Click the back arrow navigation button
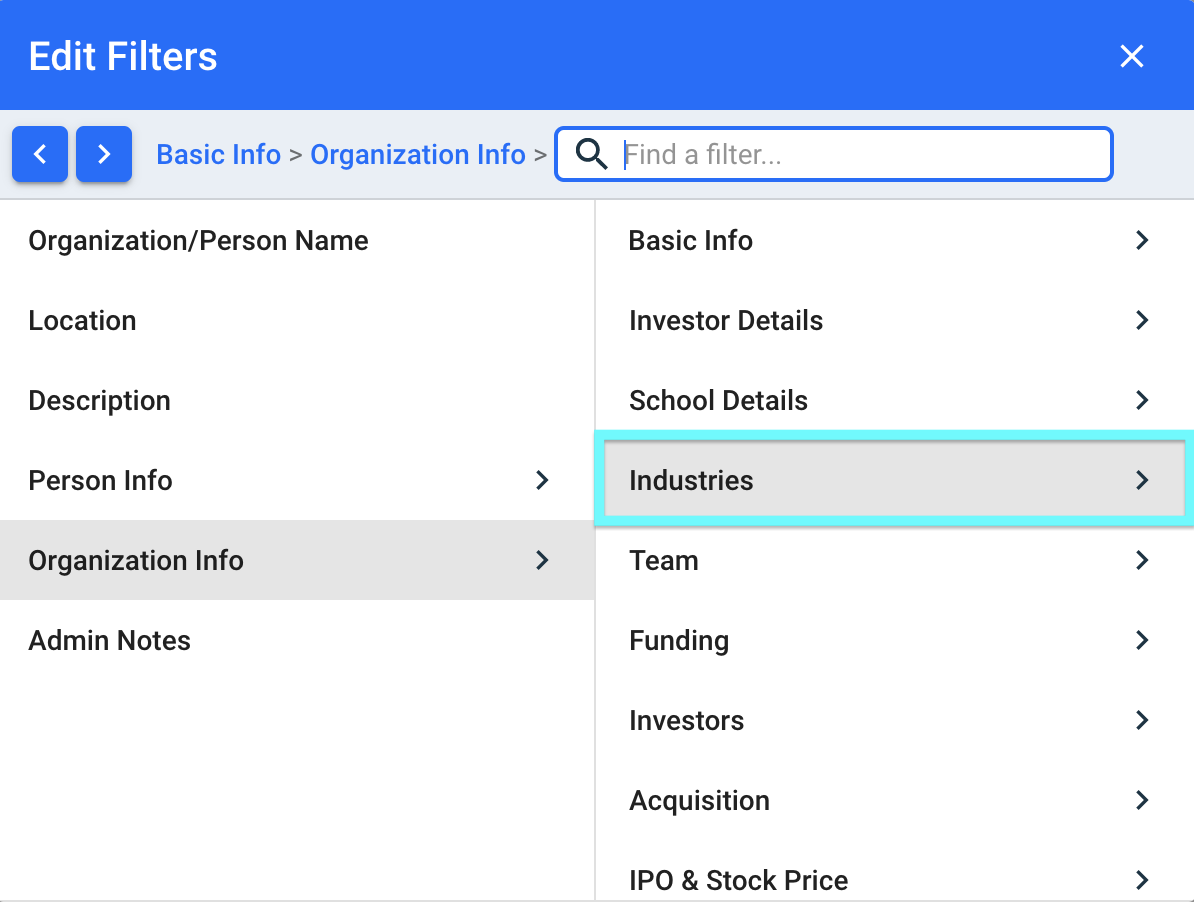 click(40, 155)
